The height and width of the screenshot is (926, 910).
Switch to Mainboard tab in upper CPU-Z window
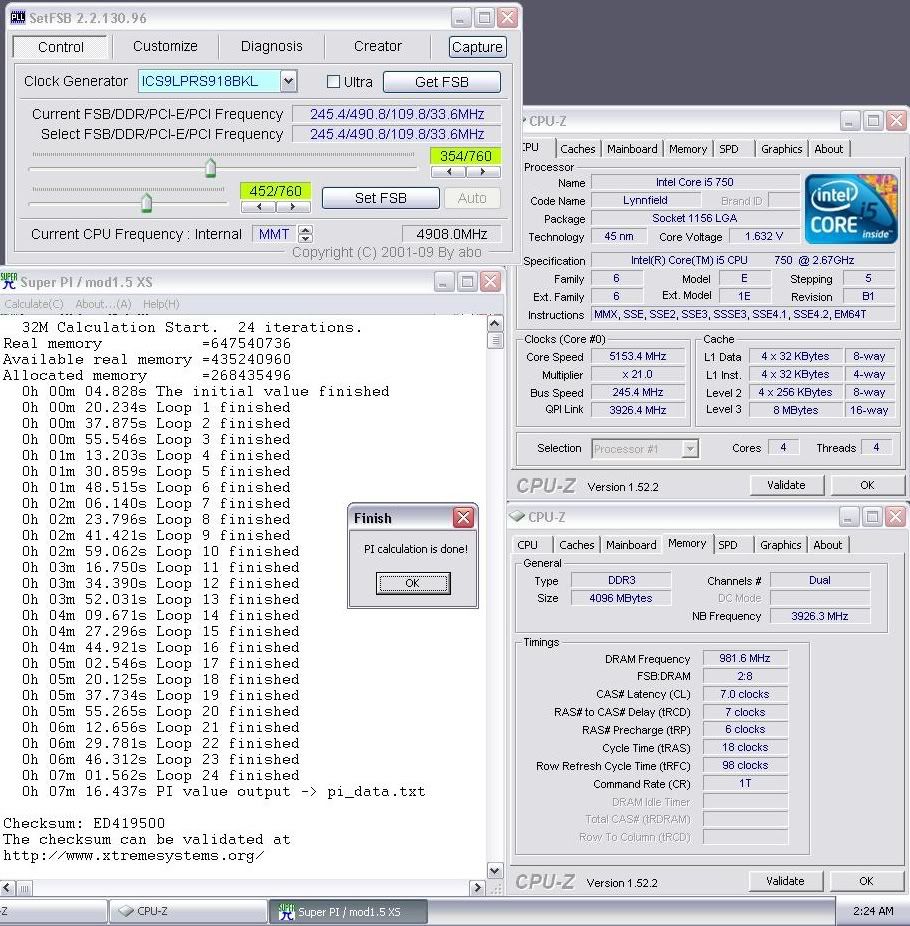[x=632, y=149]
